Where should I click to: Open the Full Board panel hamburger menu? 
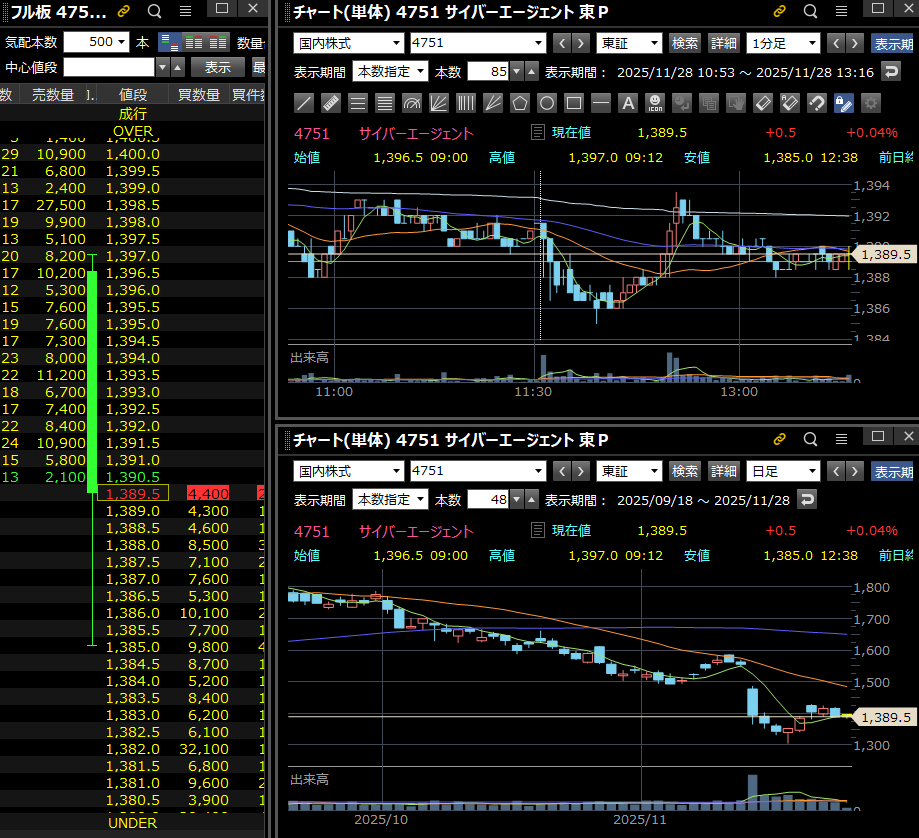pyautogui.click(x=185, y=12)
